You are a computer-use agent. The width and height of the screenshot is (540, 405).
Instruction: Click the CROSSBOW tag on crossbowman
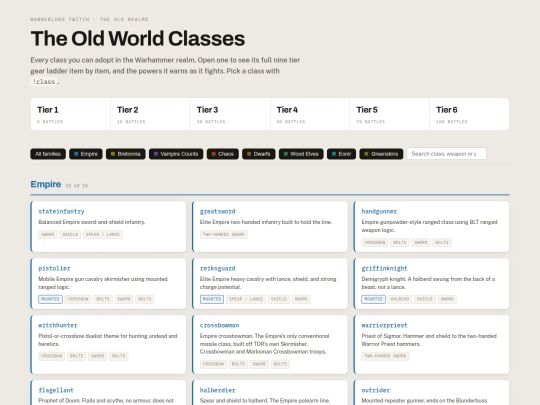tap(213, 364)
